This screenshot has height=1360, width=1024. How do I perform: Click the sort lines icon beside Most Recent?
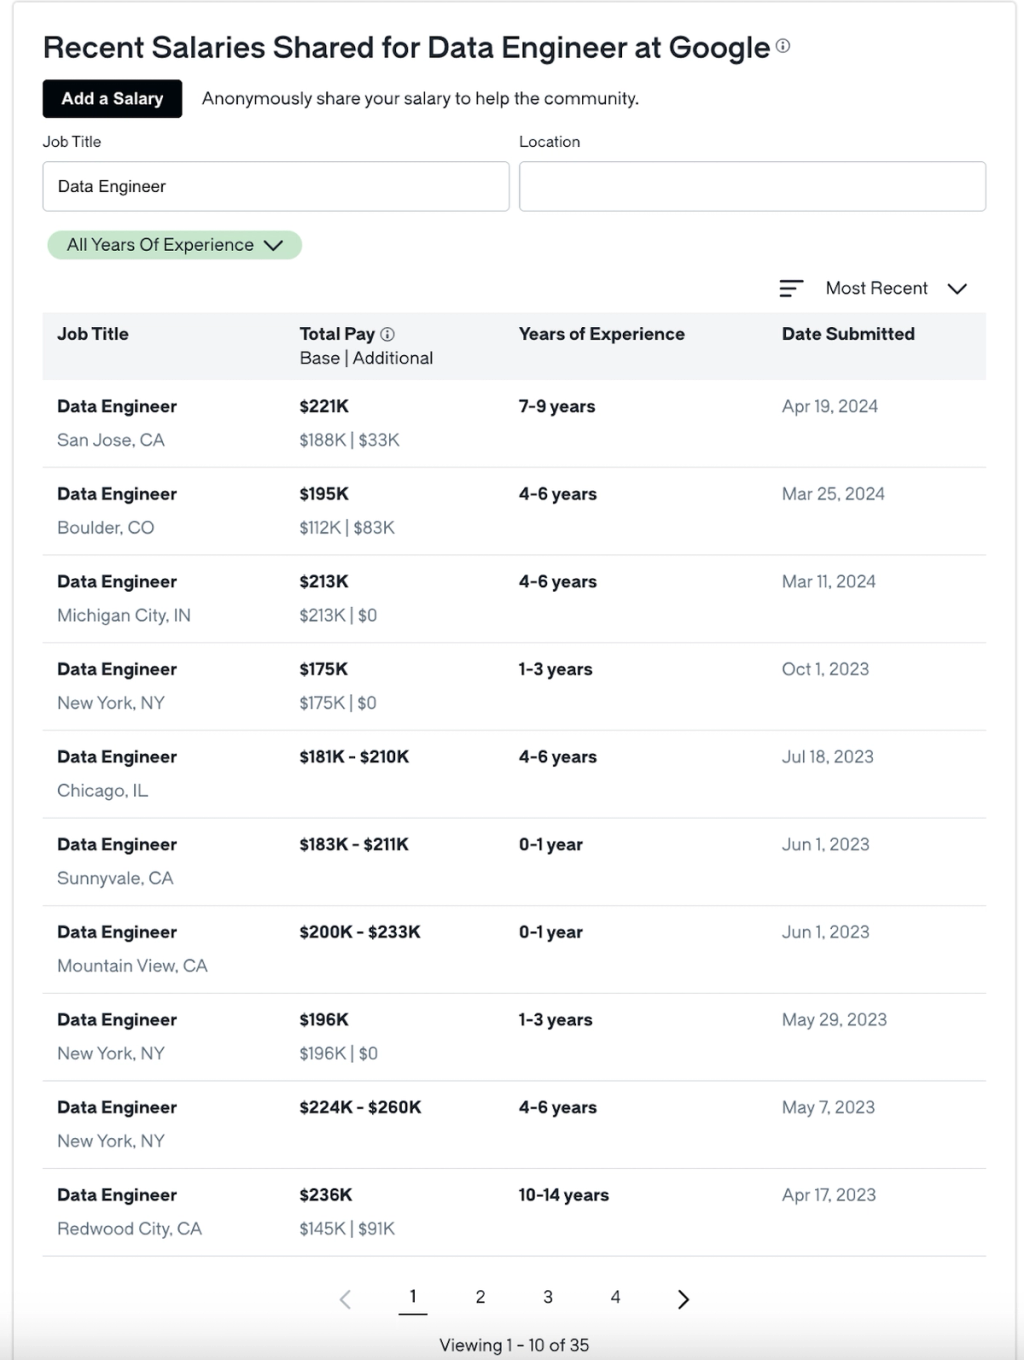tap(791, 288)
